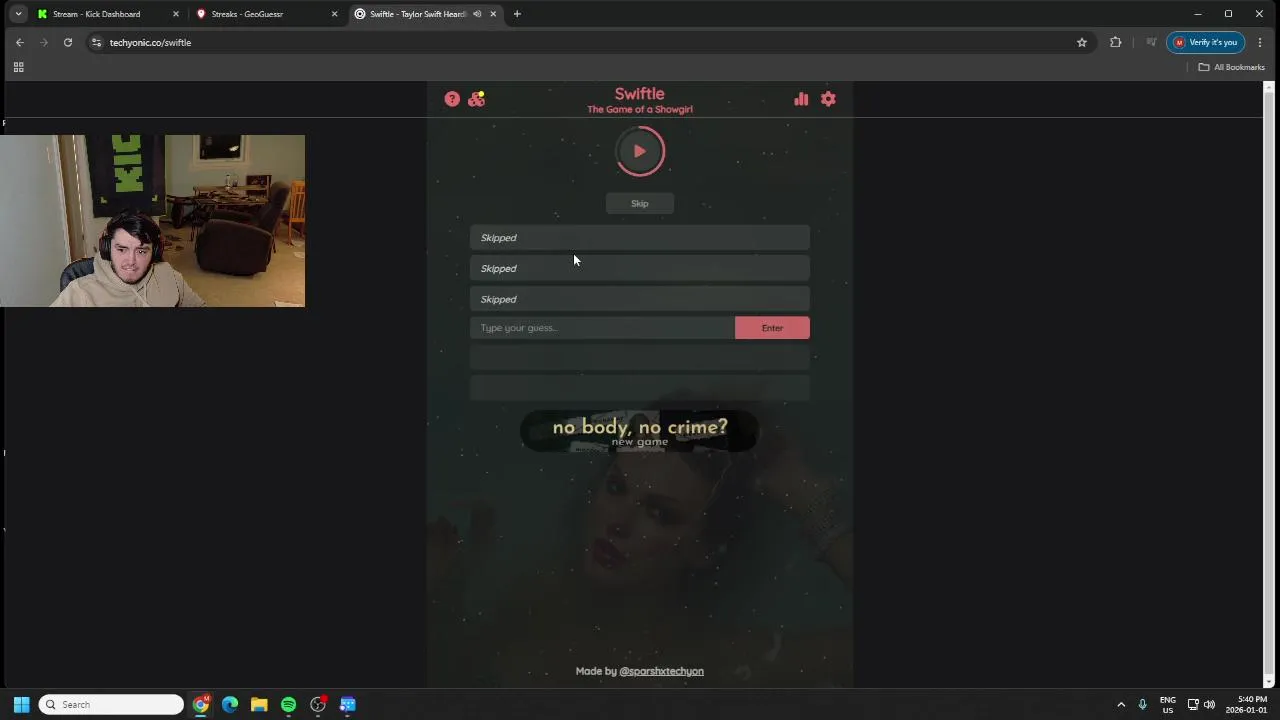Open the volume speaker icon in system tray
The image size is (1280, 720).
coord(1209,704)
